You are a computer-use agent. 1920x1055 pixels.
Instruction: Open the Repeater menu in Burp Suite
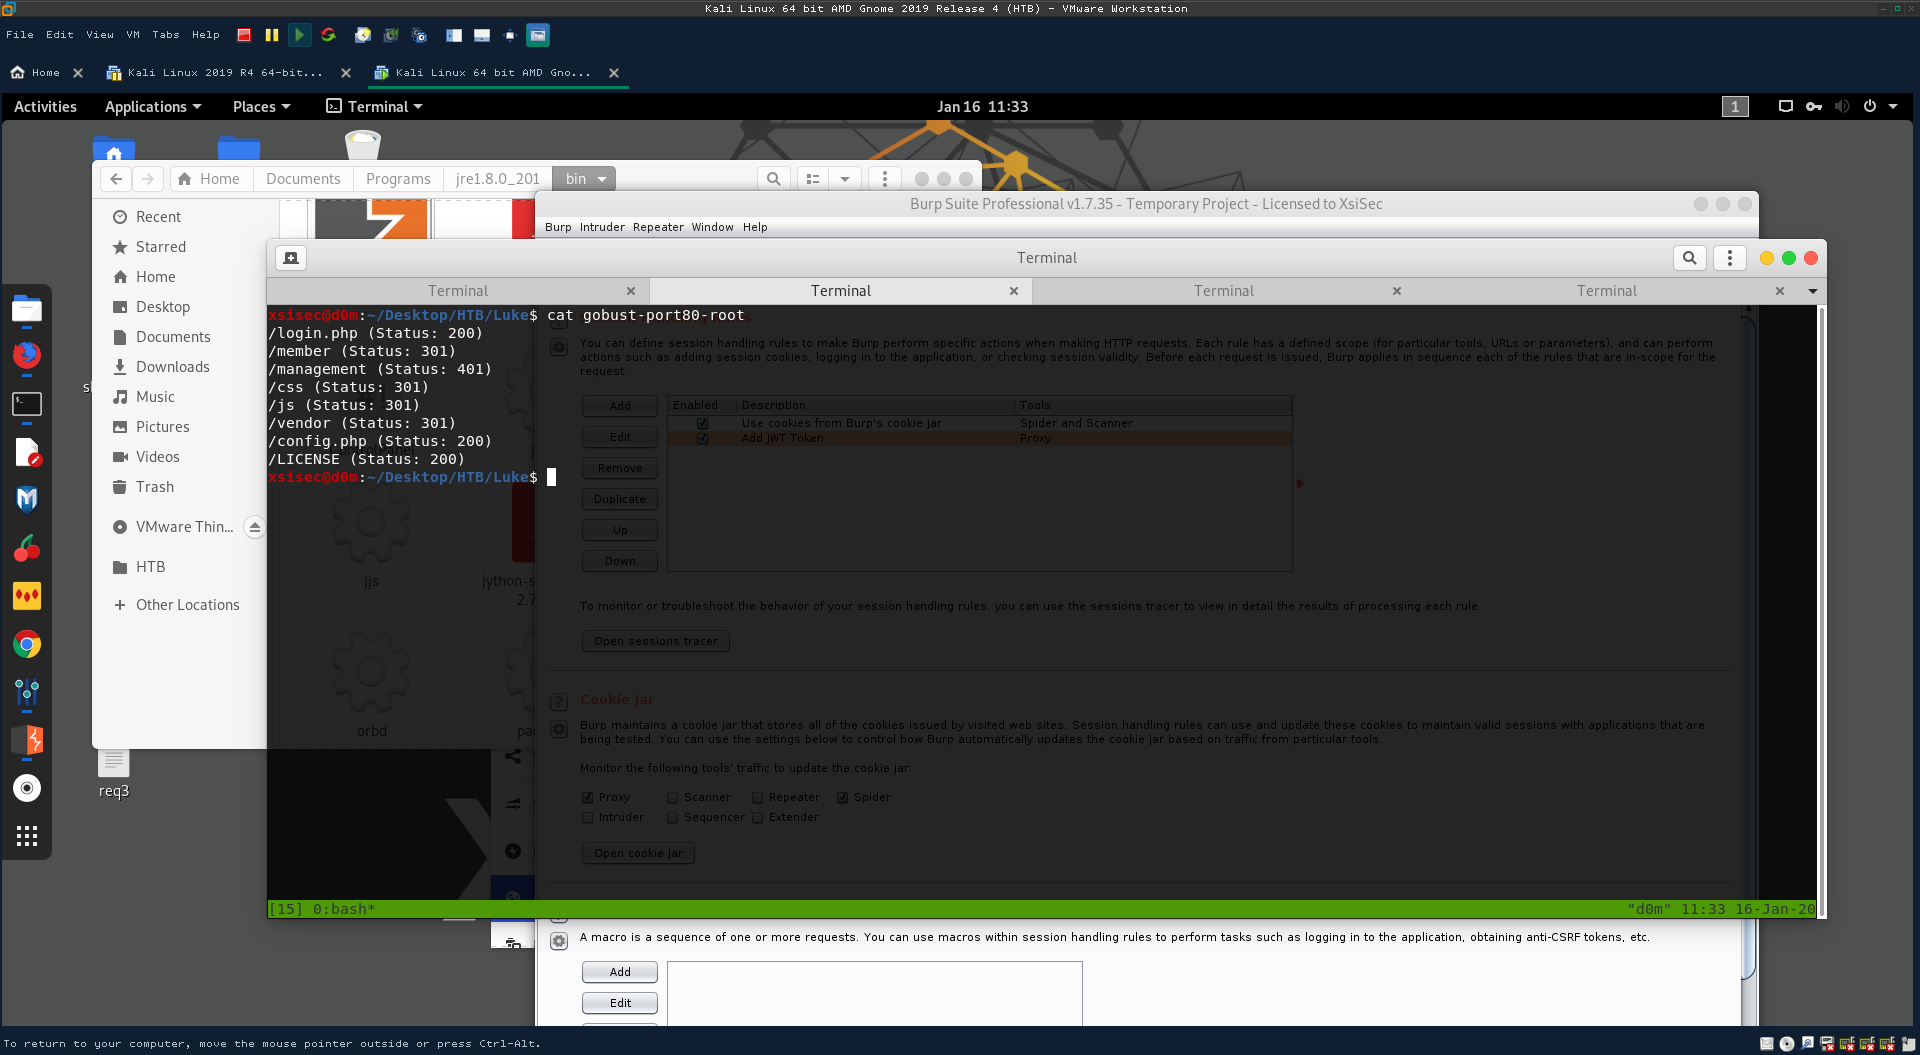click(x=658, y=227)
